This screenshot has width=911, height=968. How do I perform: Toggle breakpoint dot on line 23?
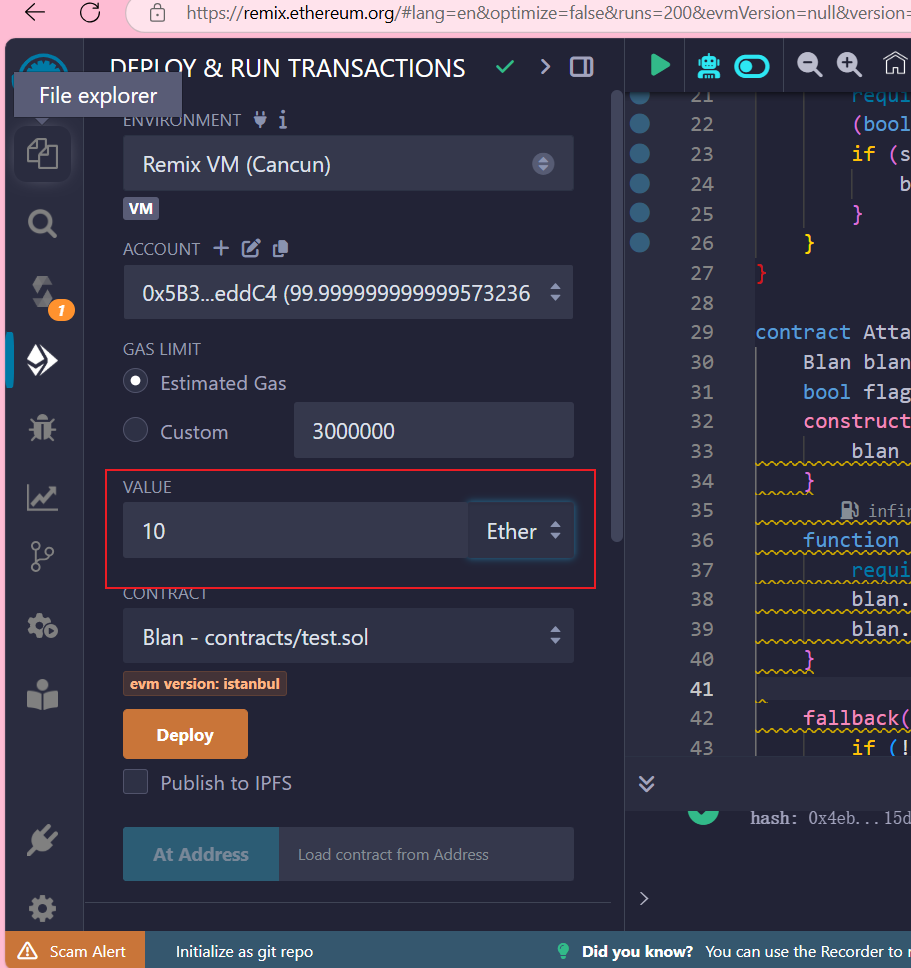click(640, 153)
